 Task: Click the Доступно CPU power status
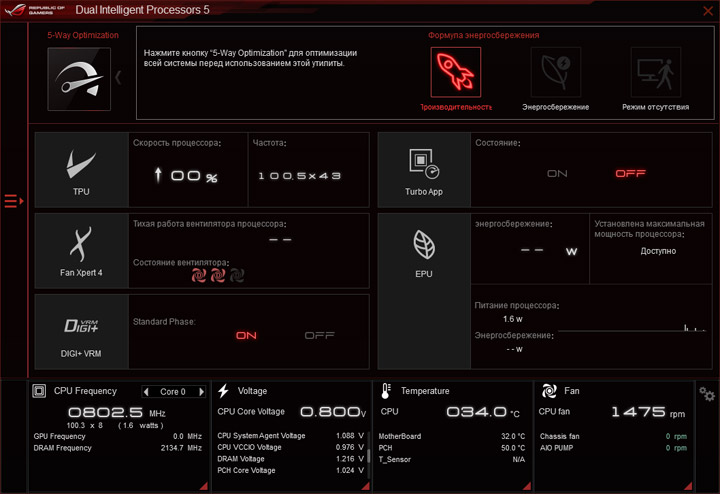(658, 251)
